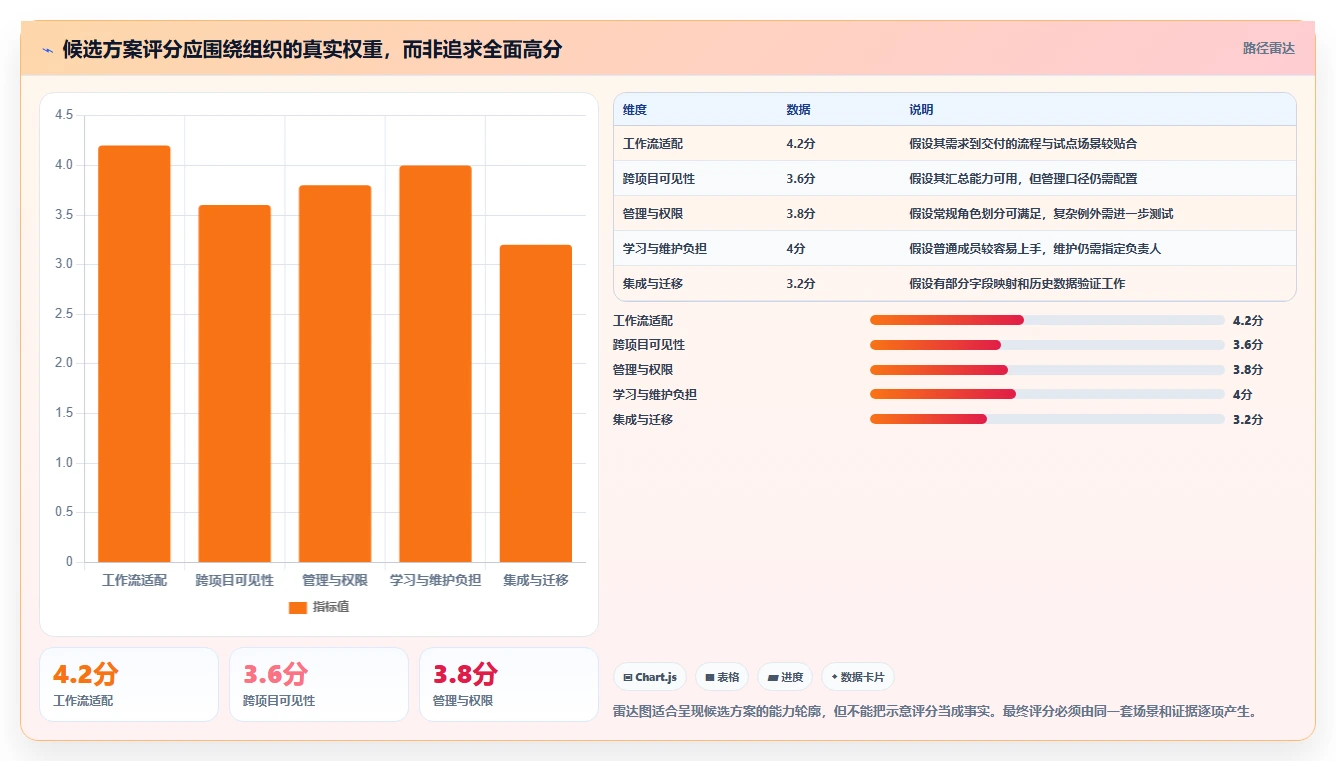
Task: Click the 集成与迁移 label in the progress list
Action: (643, 420)
